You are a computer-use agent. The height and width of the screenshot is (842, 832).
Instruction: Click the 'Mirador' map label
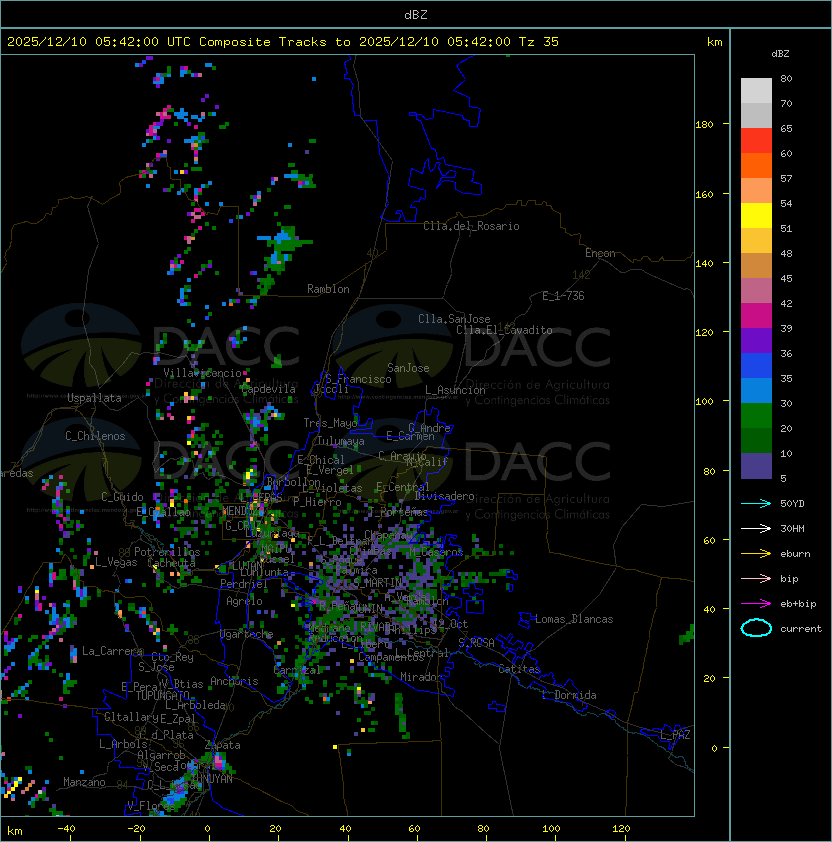click(x=421, y=677)
